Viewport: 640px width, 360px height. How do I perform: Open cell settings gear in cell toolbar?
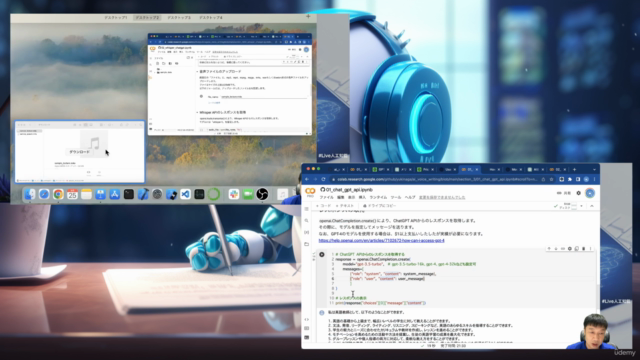pos(570,249)
